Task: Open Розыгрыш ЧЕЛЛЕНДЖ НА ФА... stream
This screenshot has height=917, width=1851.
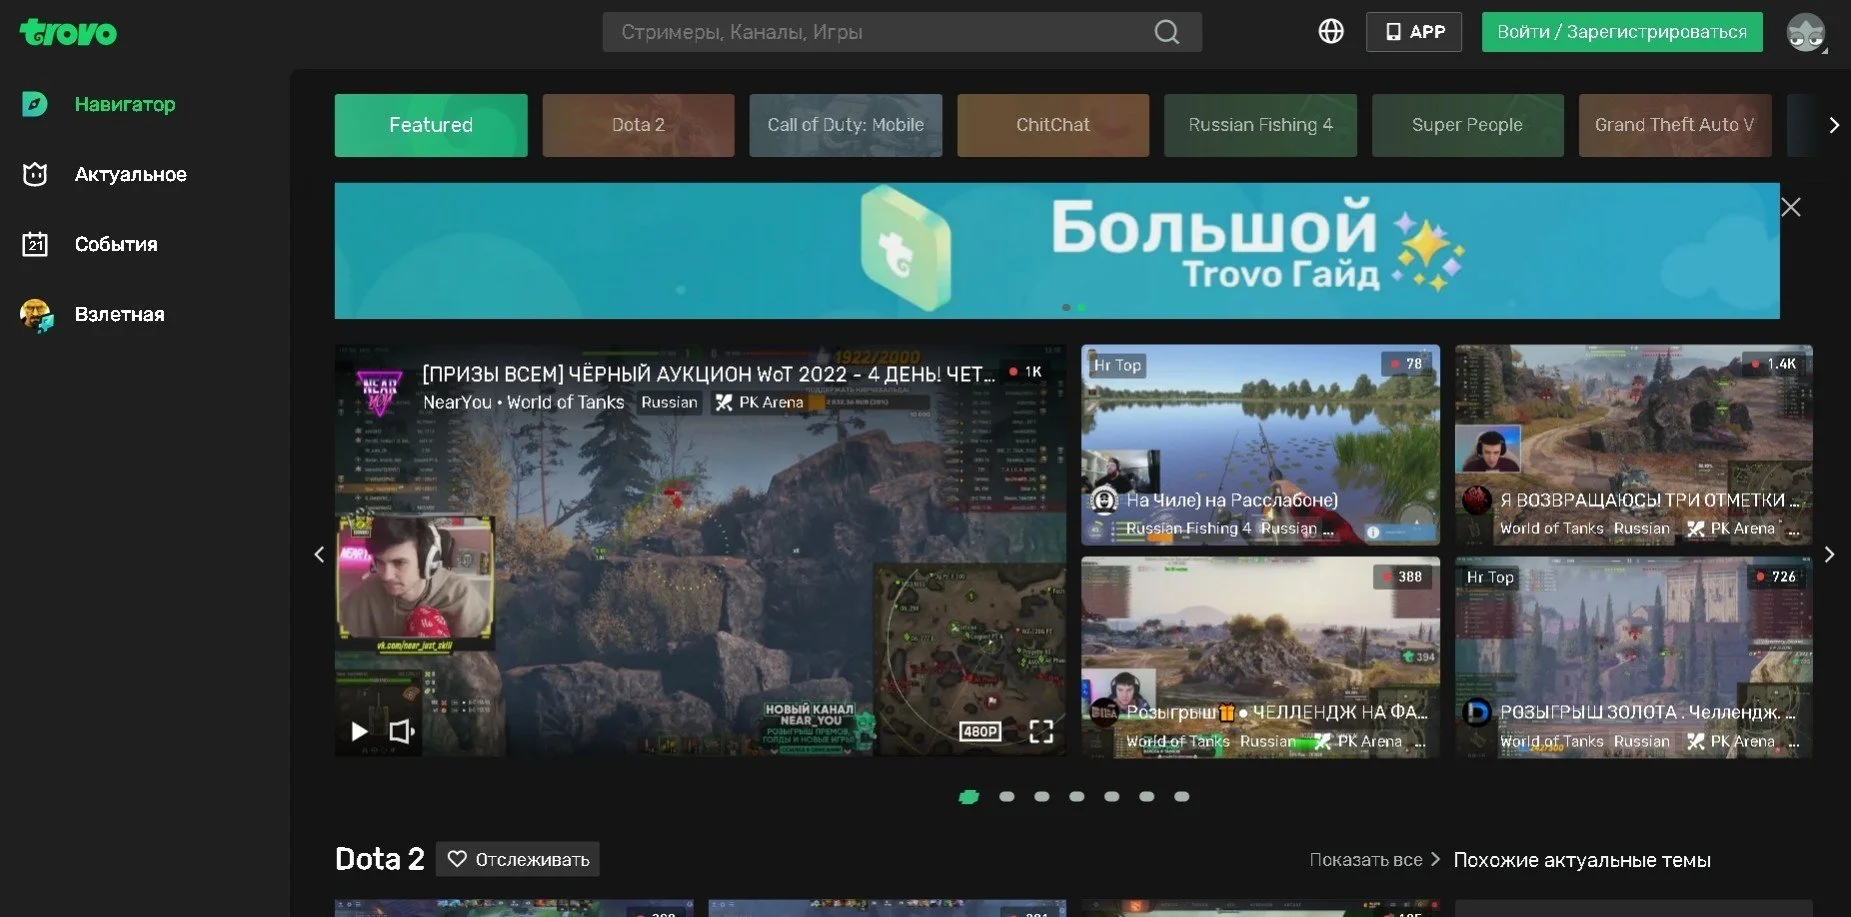Action: [1260, 657]
